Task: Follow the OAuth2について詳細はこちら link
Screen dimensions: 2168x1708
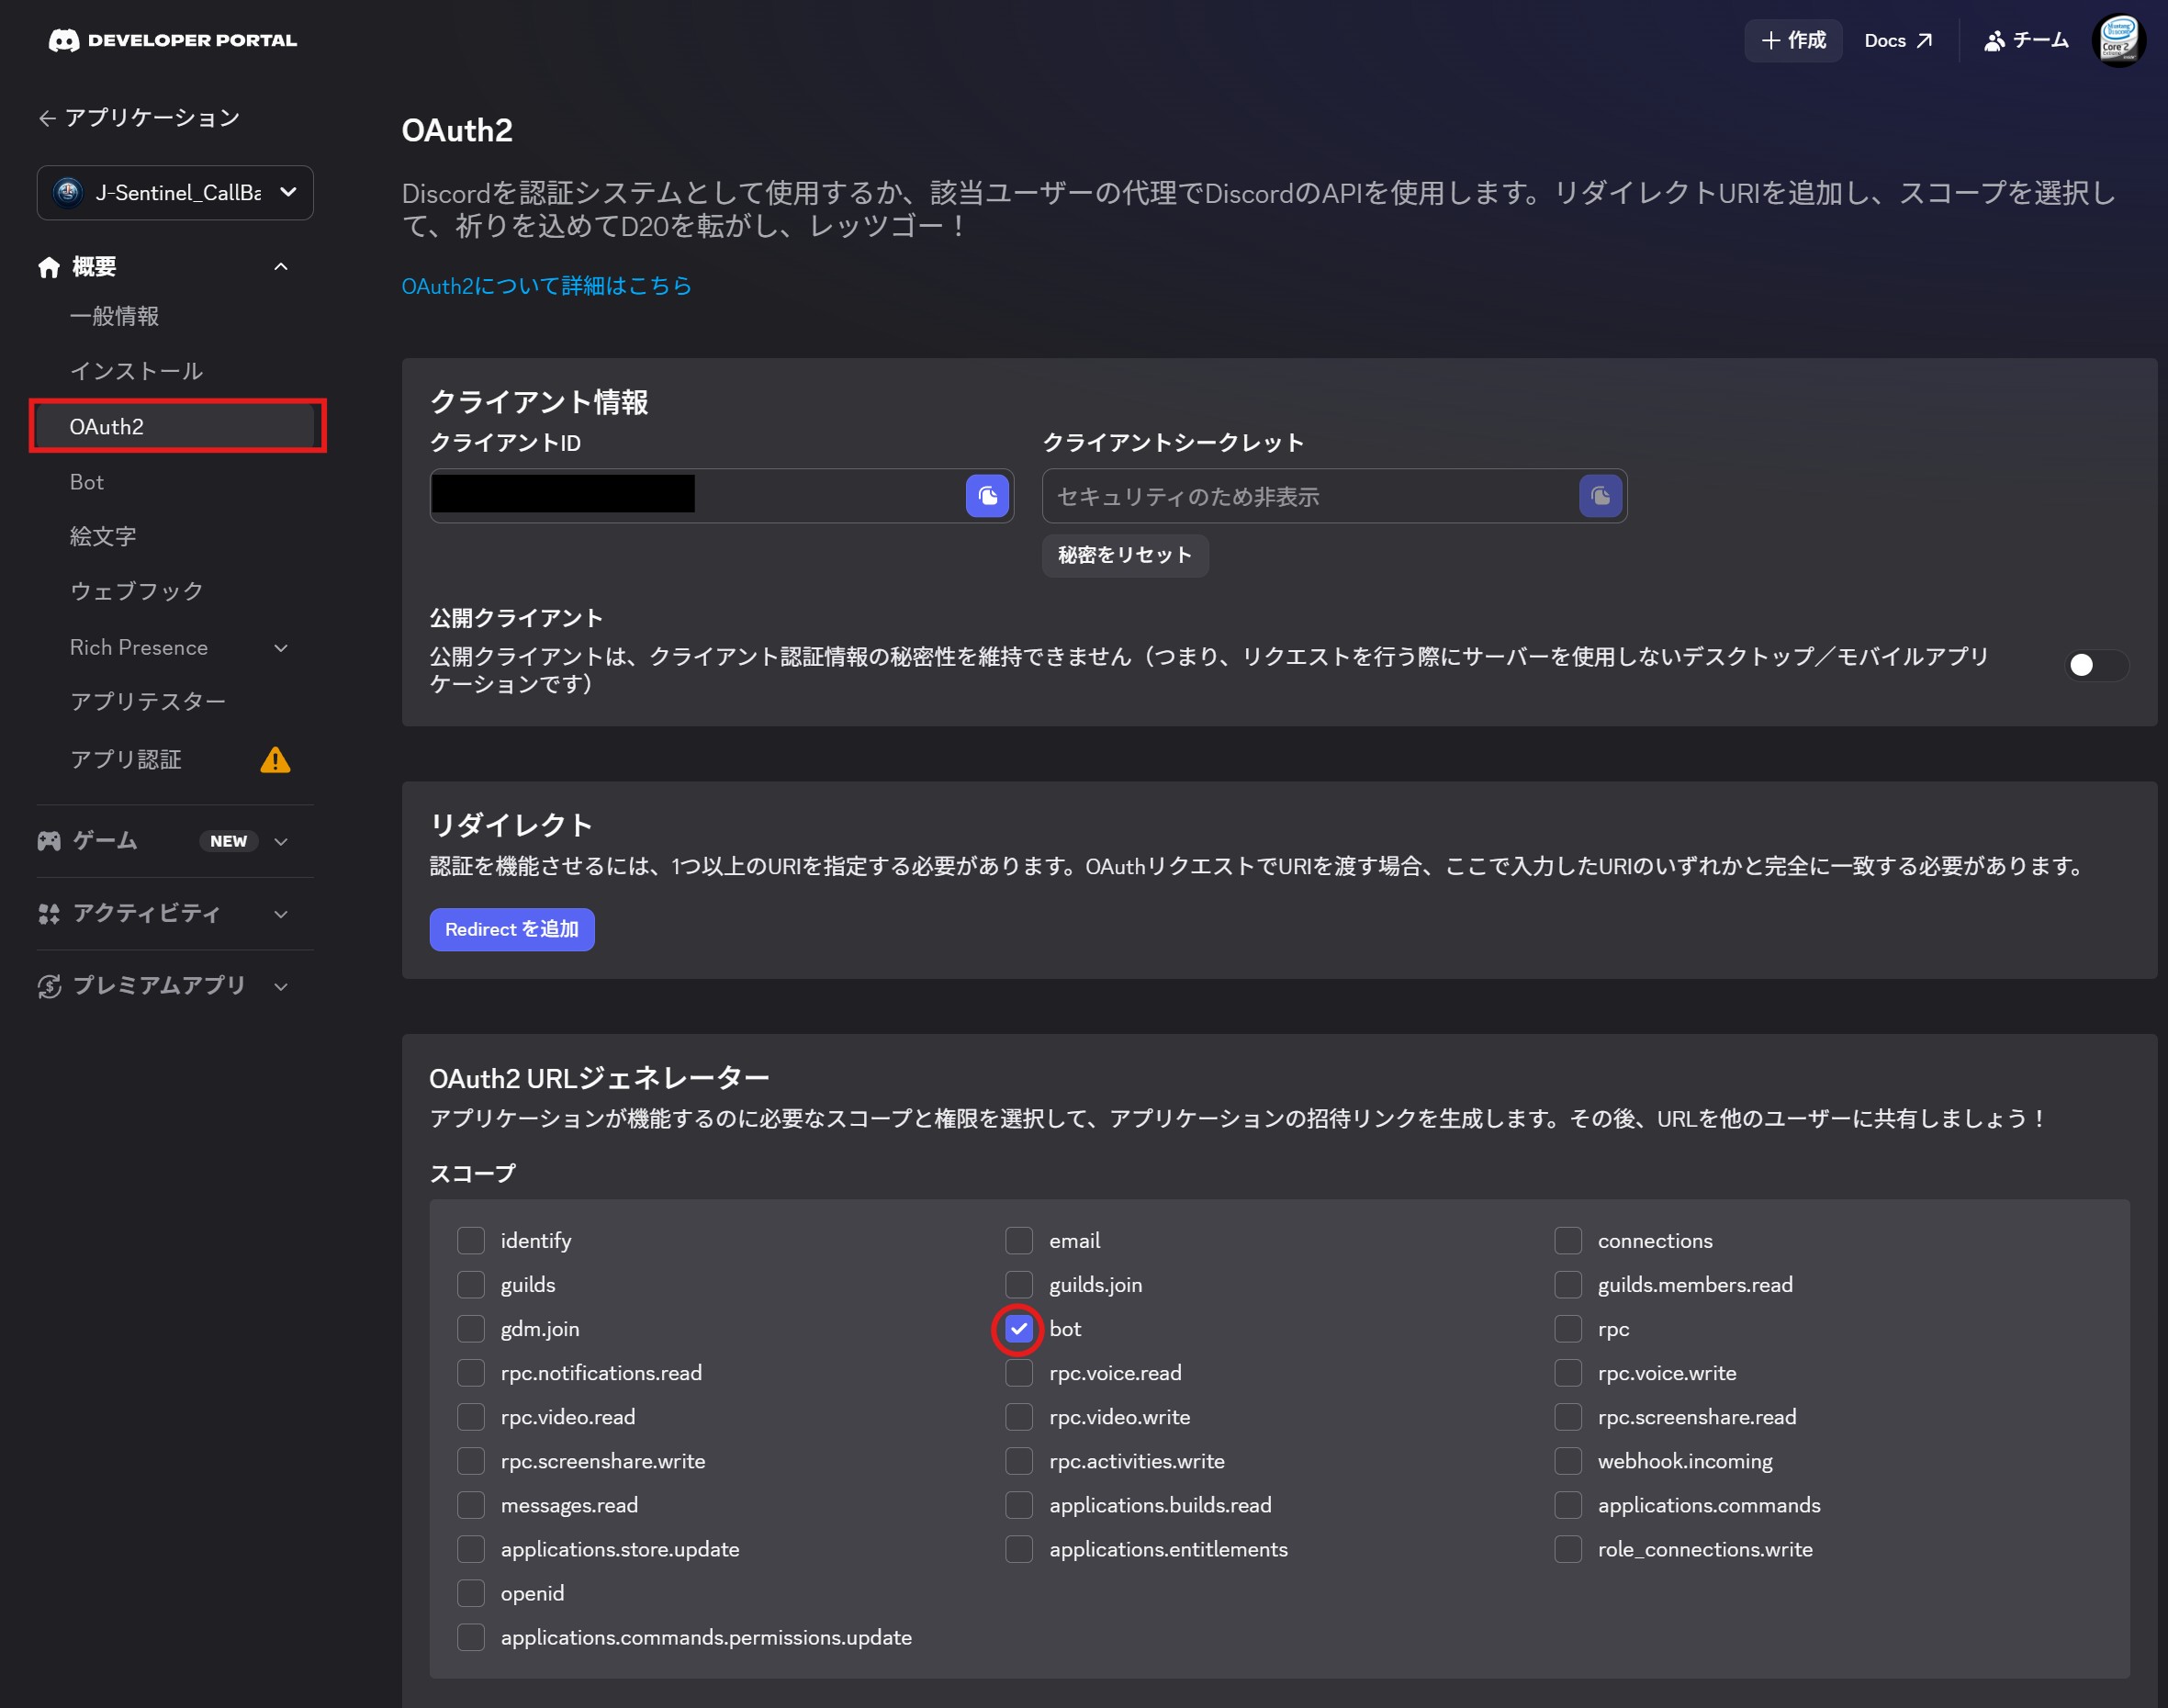Action: (546, 286)
